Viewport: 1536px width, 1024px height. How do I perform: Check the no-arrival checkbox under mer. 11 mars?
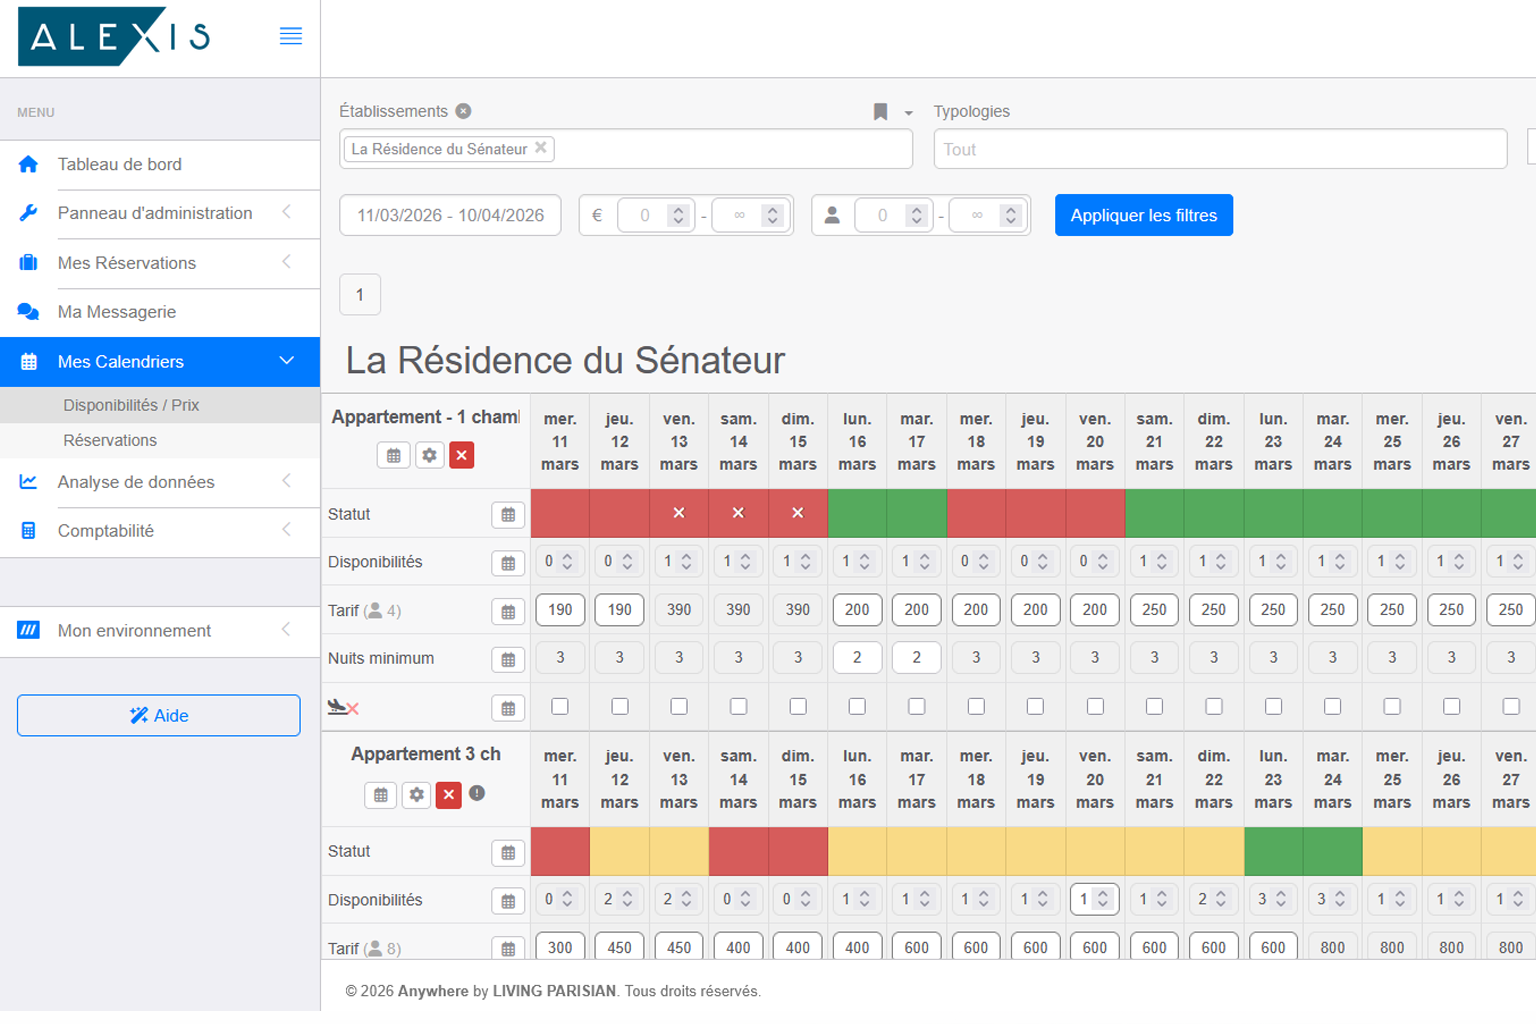click(559, 706)
